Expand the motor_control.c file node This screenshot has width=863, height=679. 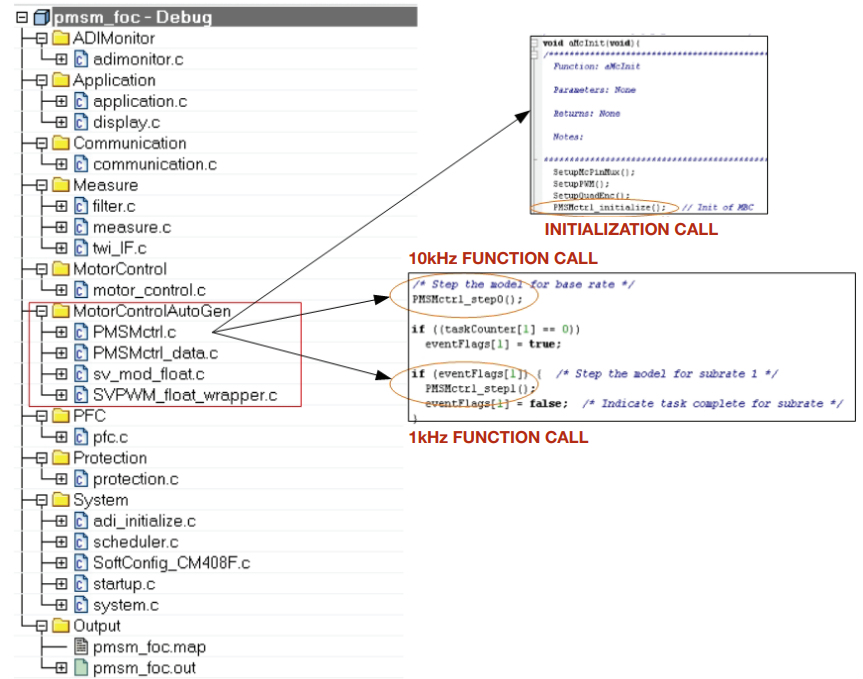pos(61,290)
